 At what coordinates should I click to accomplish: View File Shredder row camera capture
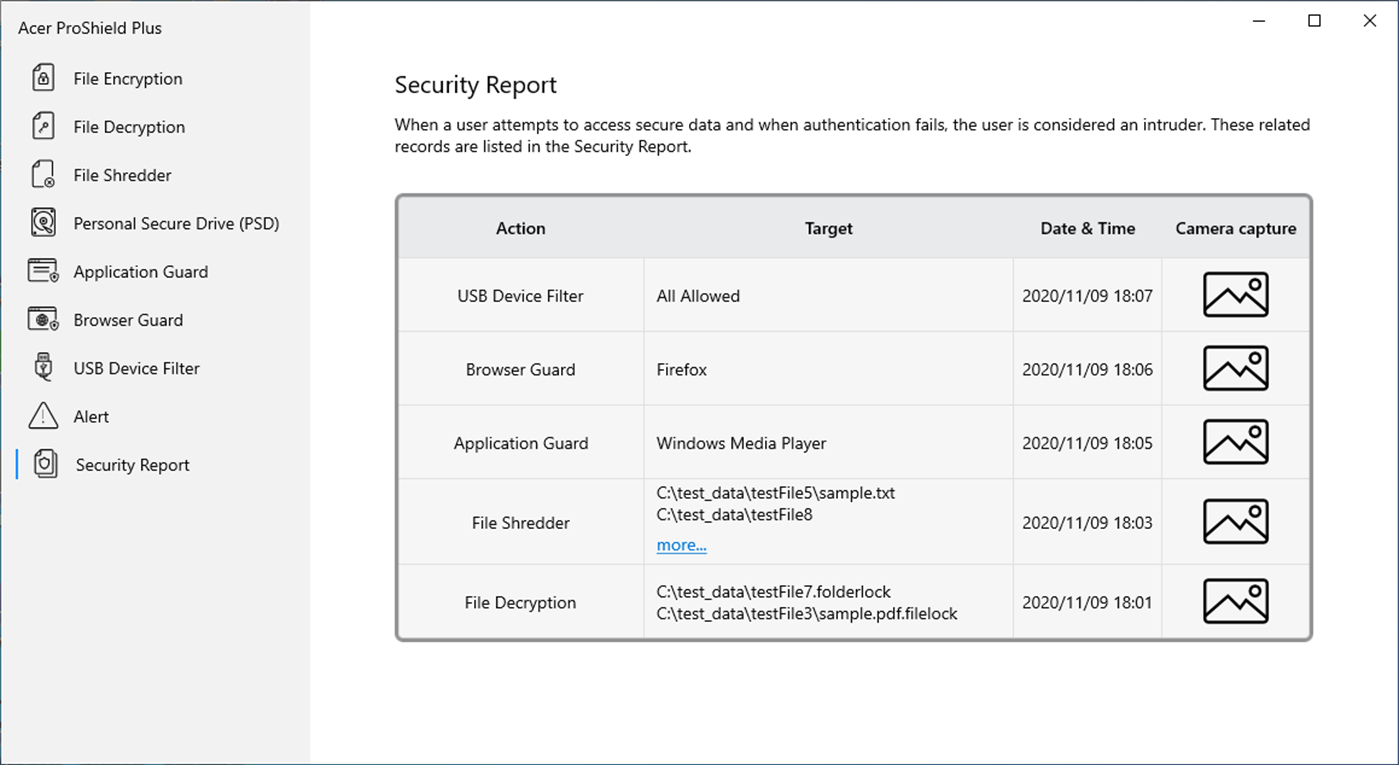[1236, 522]
